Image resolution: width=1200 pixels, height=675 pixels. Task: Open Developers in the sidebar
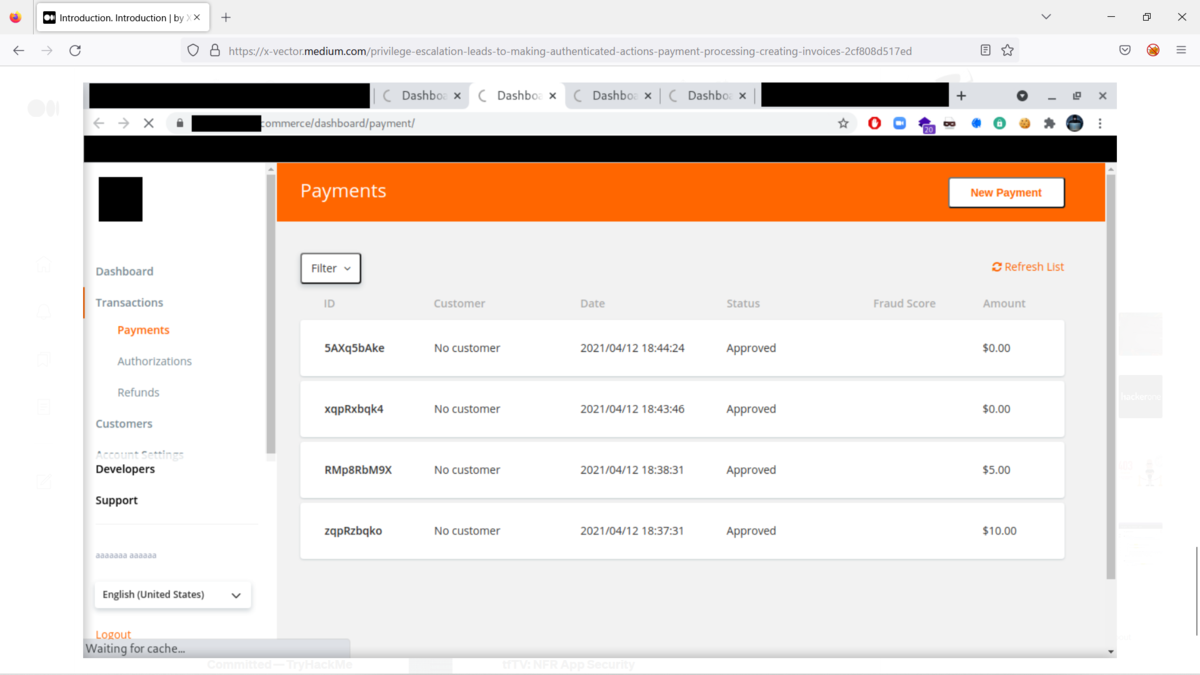pos(125,469)
